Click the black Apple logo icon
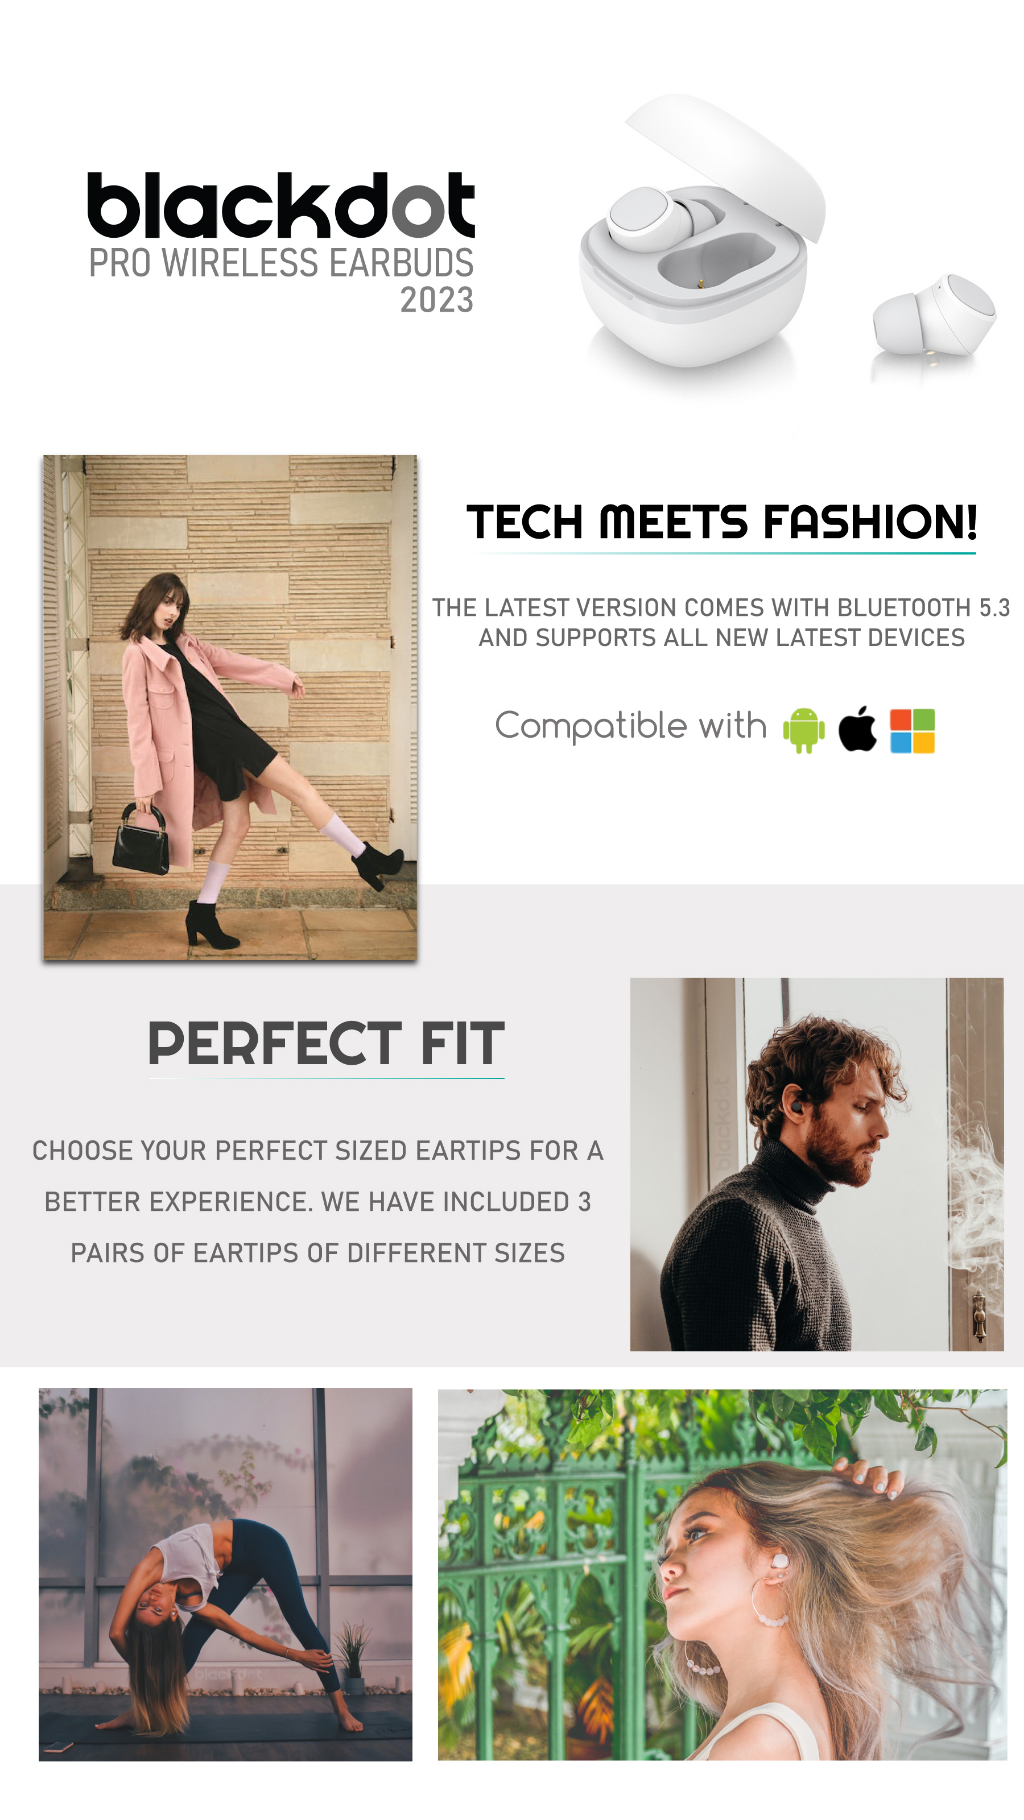The height and width of the screenshot is (1820, 1024). point(858,728)
